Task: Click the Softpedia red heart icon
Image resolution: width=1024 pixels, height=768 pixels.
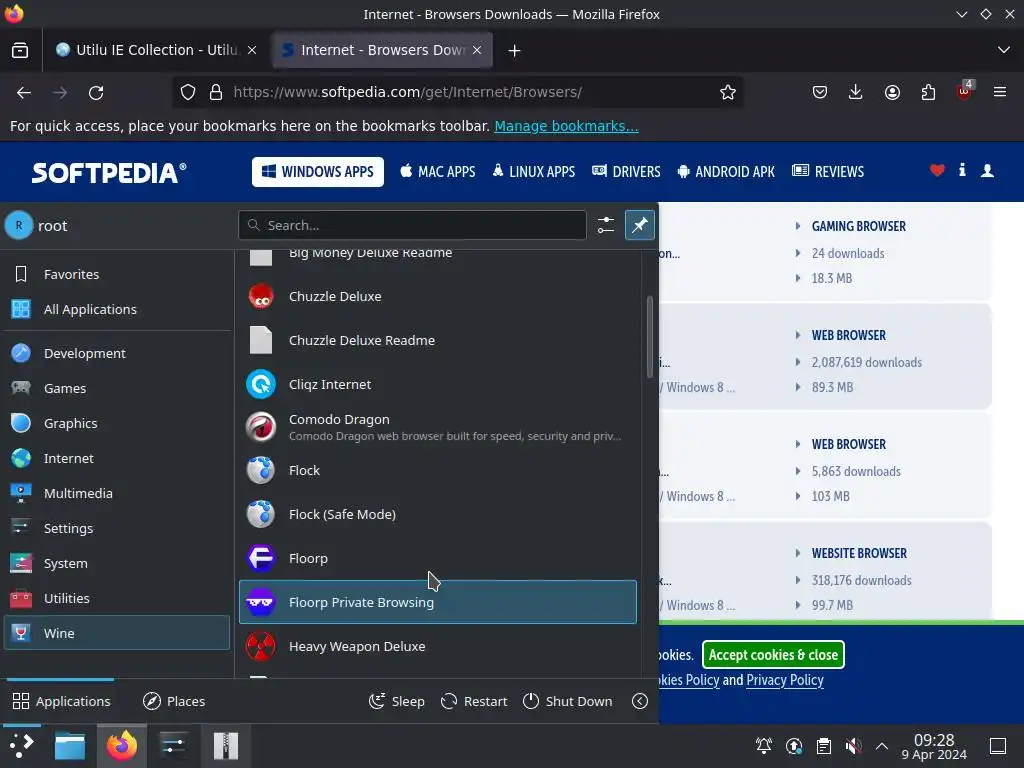Action: tap(937, 170)
